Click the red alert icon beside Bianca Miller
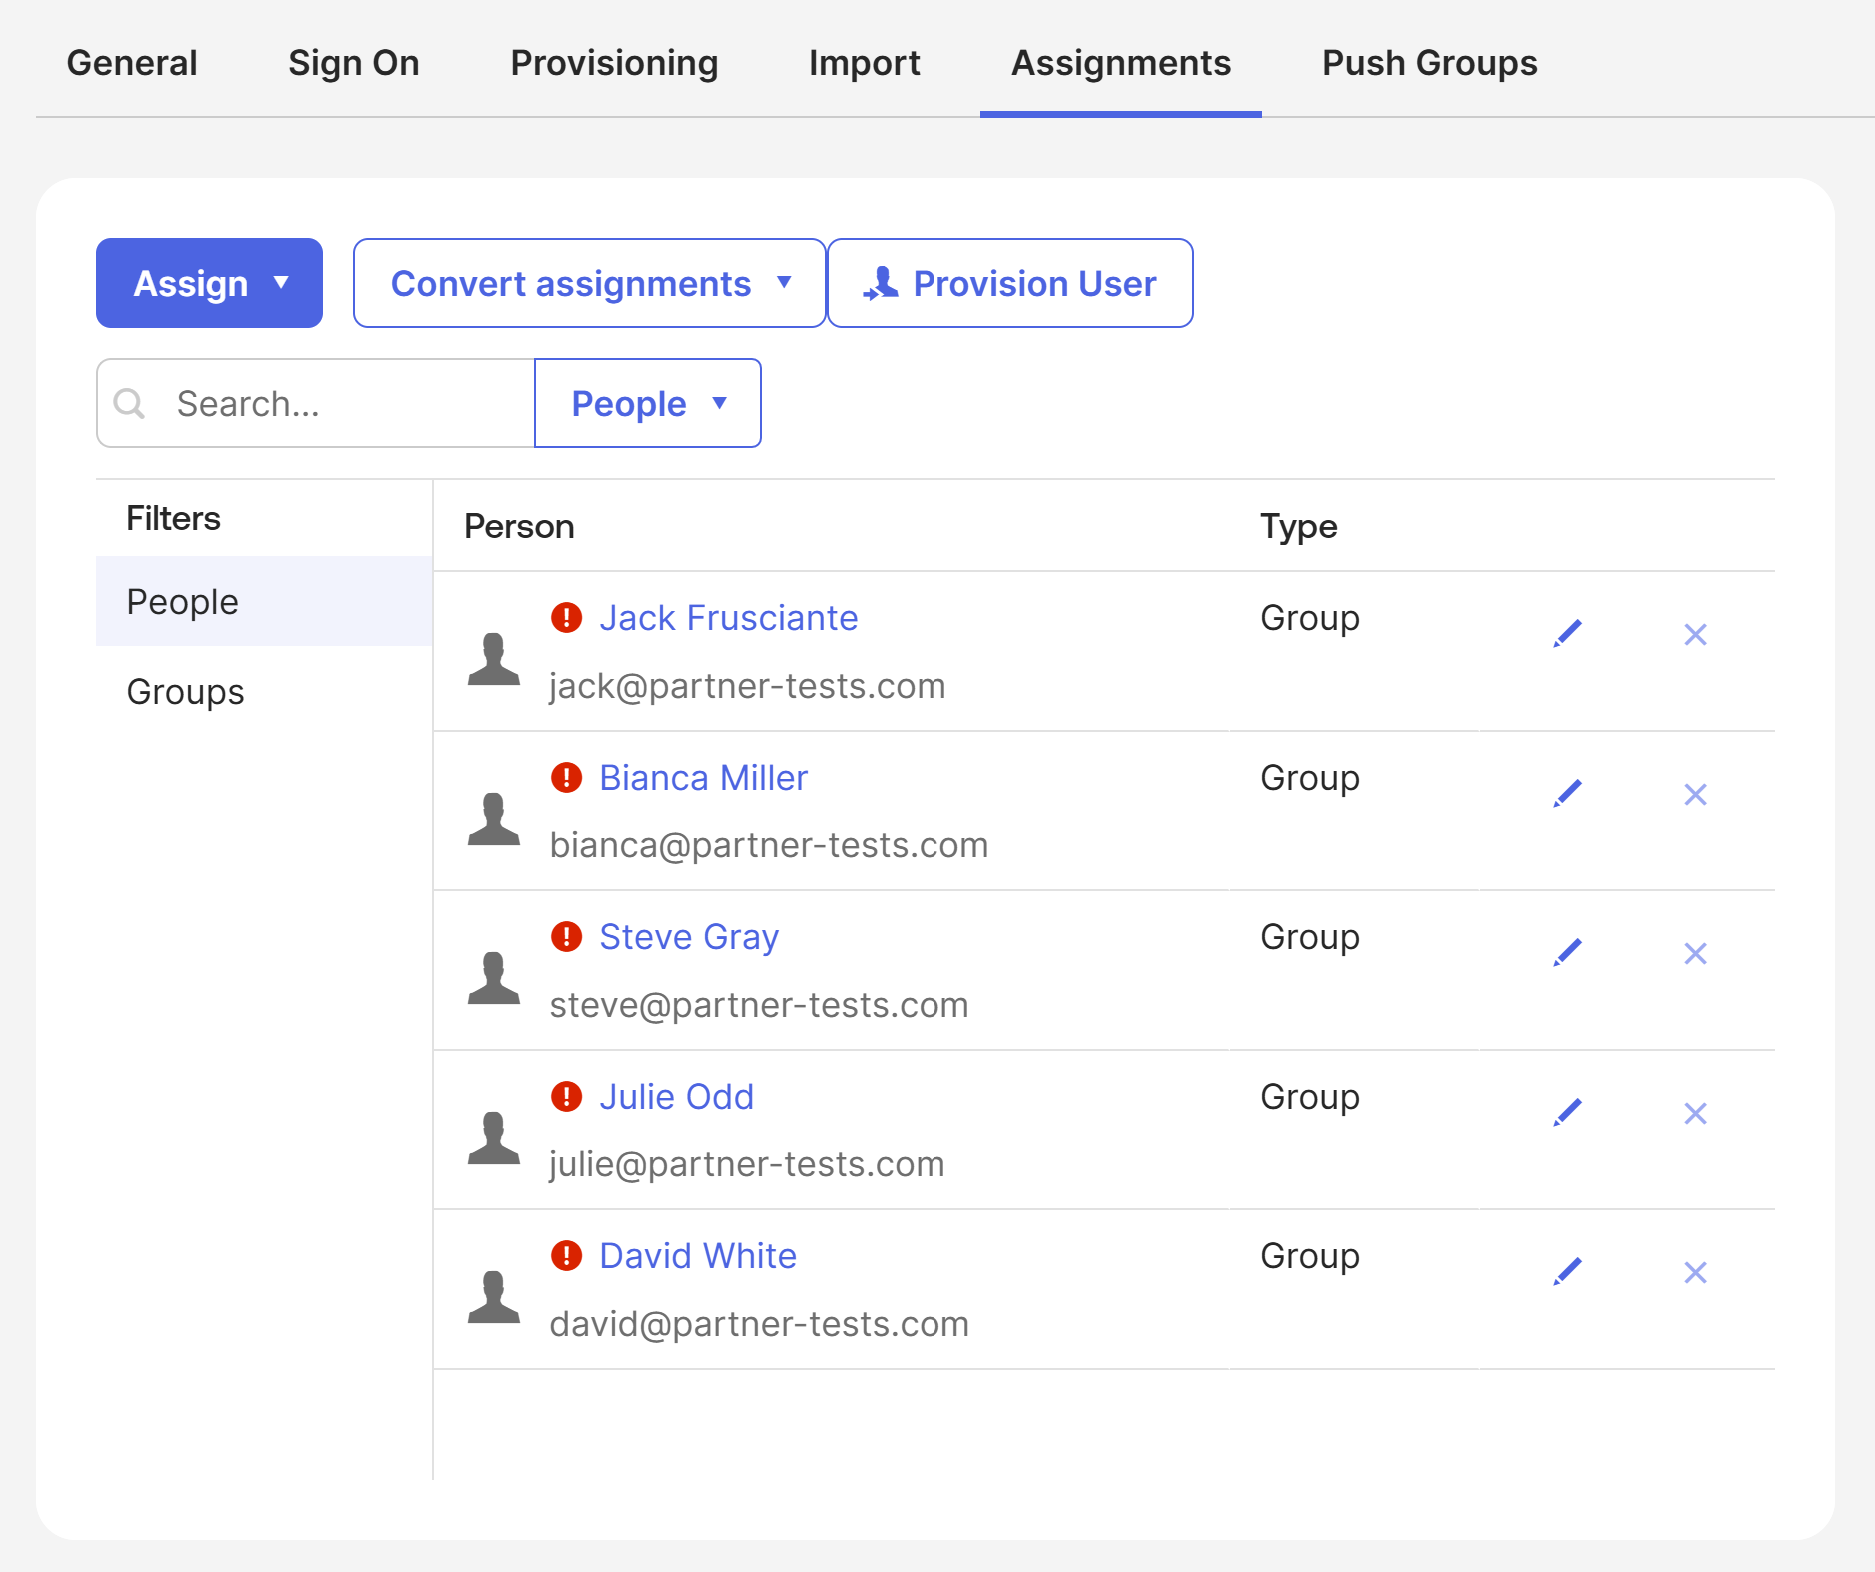1875x1572 pixels. pos(567,777)
